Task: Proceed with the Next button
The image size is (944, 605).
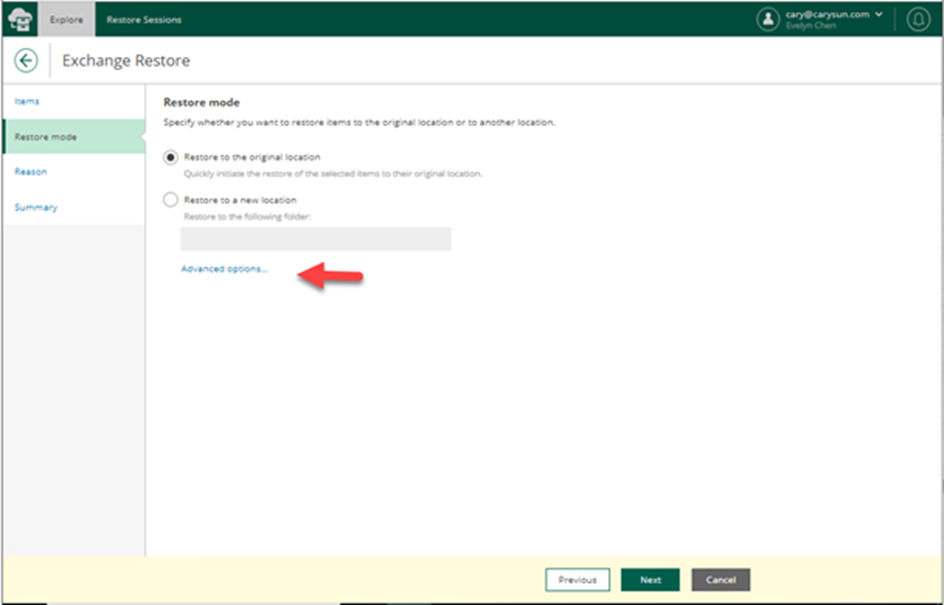Action: (650, 580)
